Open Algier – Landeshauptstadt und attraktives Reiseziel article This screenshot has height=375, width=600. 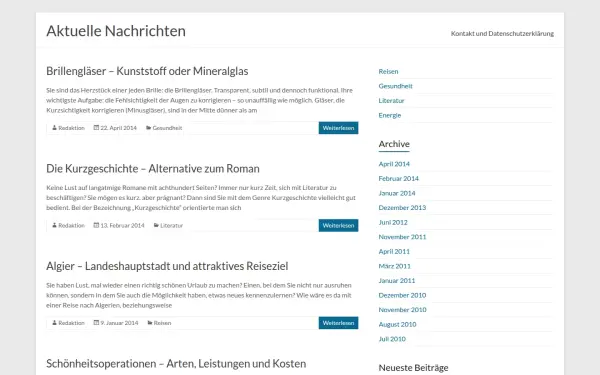coord(167,266)
